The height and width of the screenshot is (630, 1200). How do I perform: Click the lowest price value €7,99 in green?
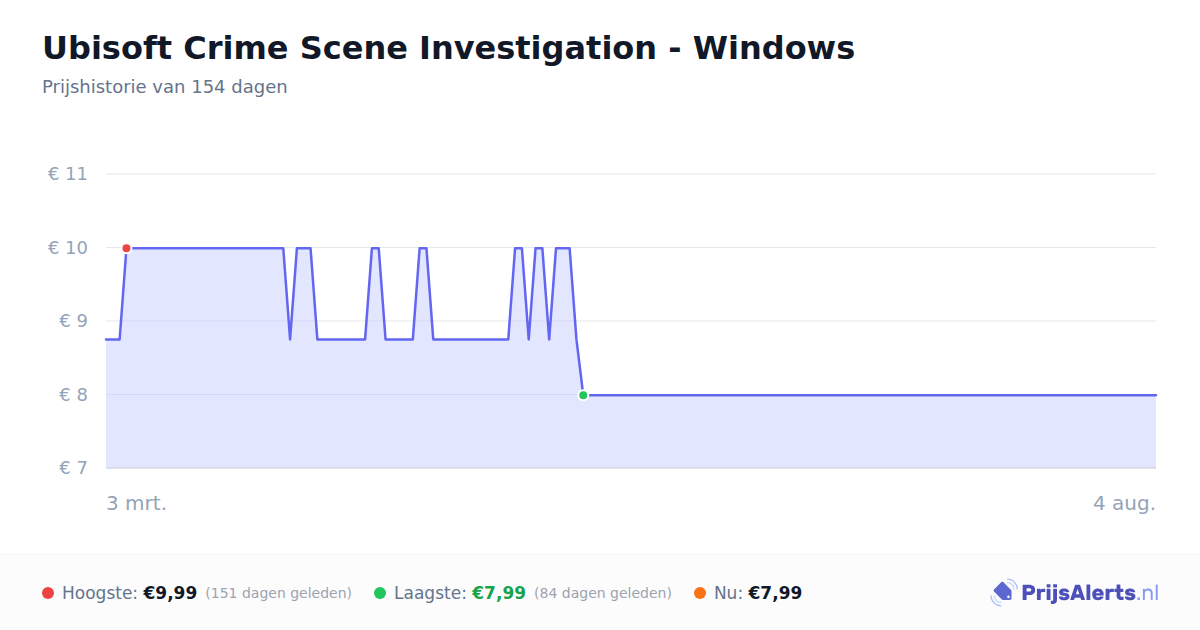tap(499, 593)
